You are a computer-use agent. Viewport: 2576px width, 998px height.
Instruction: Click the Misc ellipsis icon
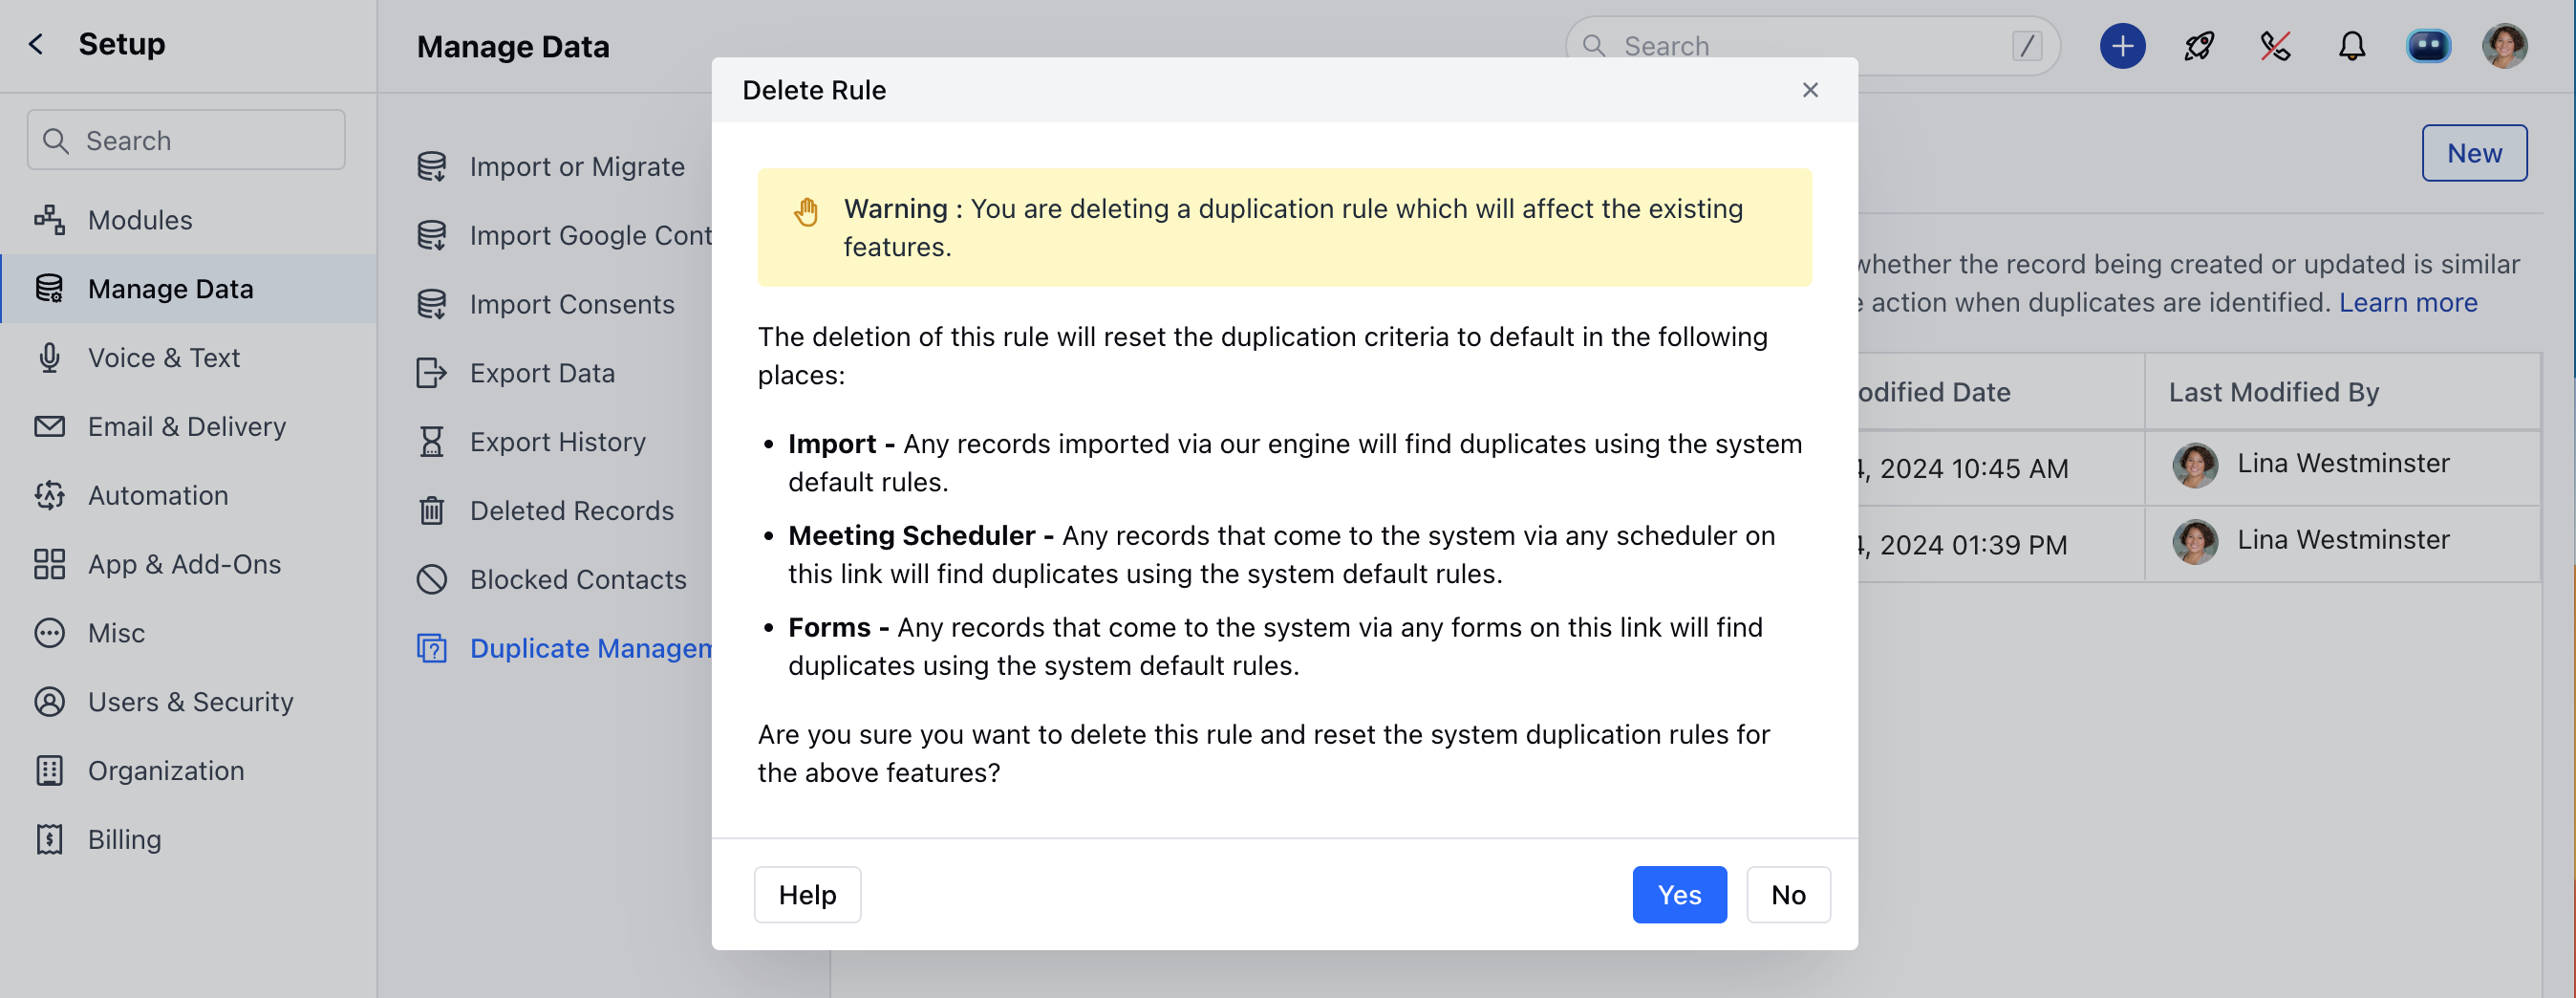click(49, 633)
